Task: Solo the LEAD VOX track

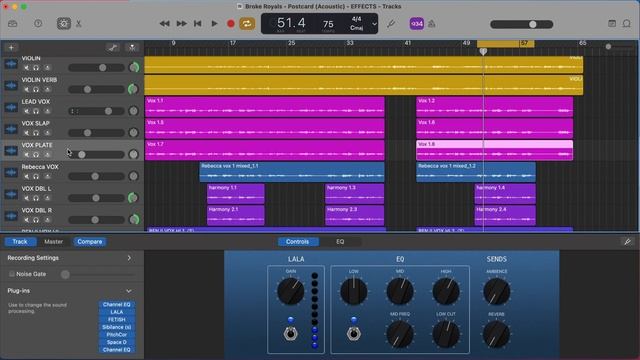Action: point(36,111)
